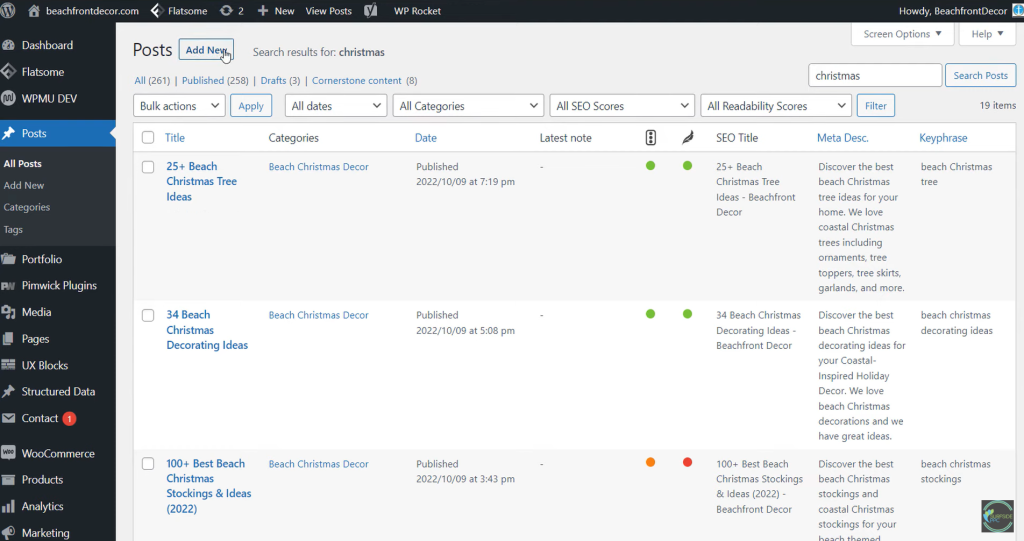1024x541 pixels.
Task: Sort posts by Title column
Action: (x=174, y=137)
